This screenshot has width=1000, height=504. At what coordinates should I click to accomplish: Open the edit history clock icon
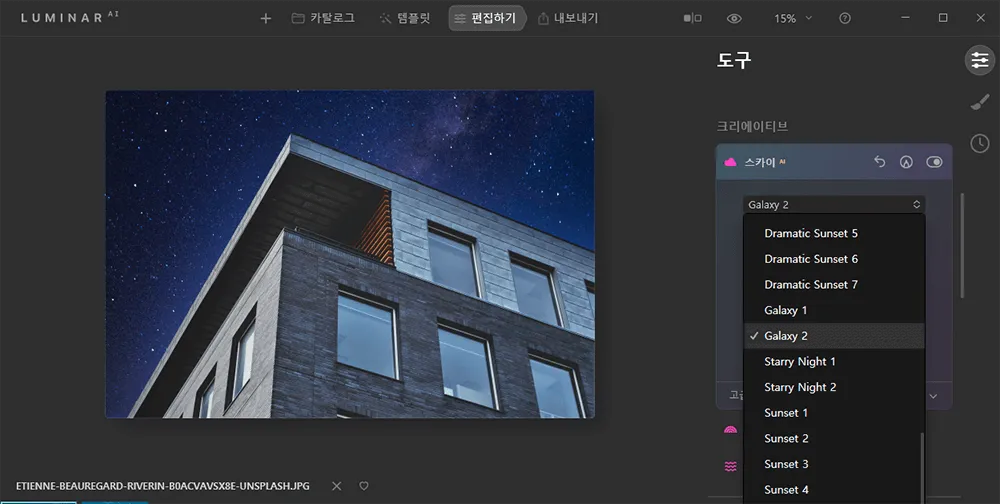tap(980, 143)
